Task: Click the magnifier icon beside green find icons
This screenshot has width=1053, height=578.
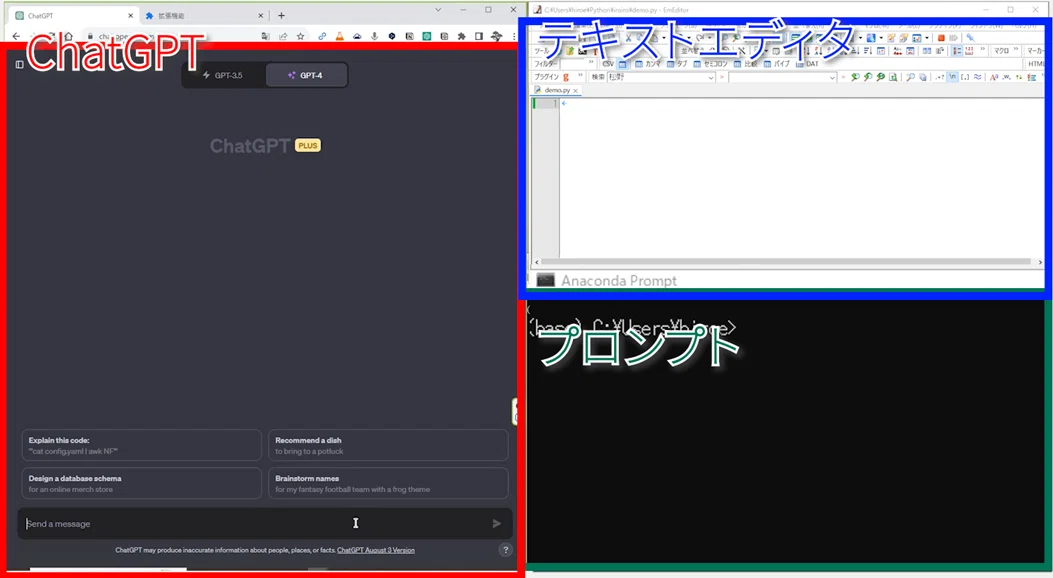Action: pos(910,77)
